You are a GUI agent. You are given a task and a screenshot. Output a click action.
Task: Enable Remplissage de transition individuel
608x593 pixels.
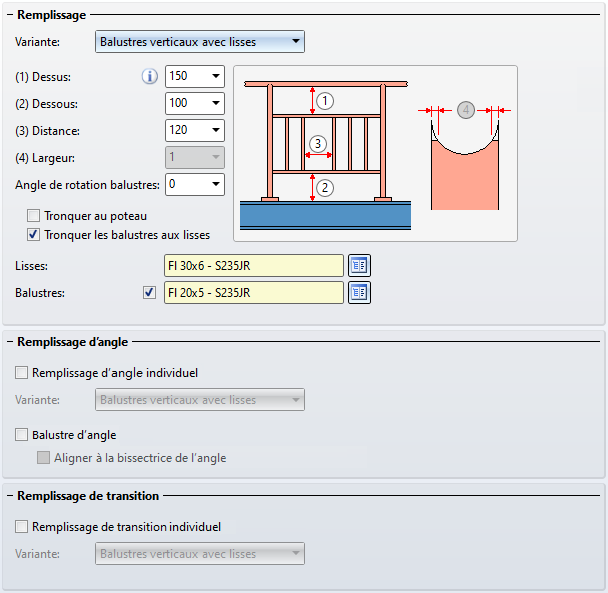(x=21, y=527)
